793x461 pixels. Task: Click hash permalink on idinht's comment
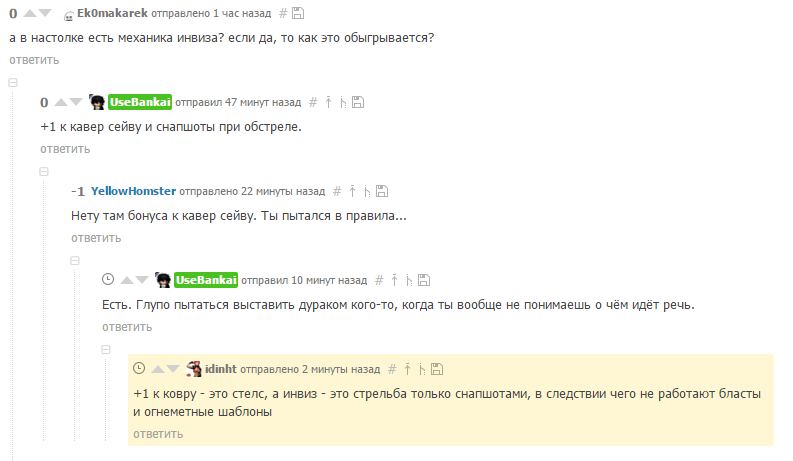[x=392, y=370]
